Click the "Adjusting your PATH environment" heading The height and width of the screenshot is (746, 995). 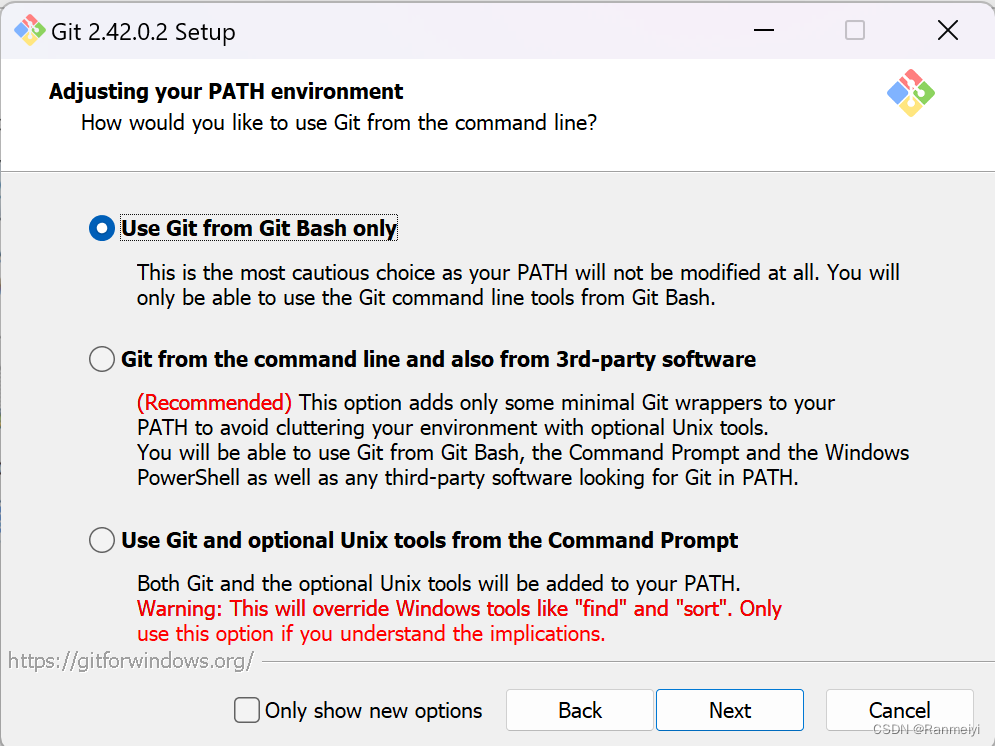[226, 91]
